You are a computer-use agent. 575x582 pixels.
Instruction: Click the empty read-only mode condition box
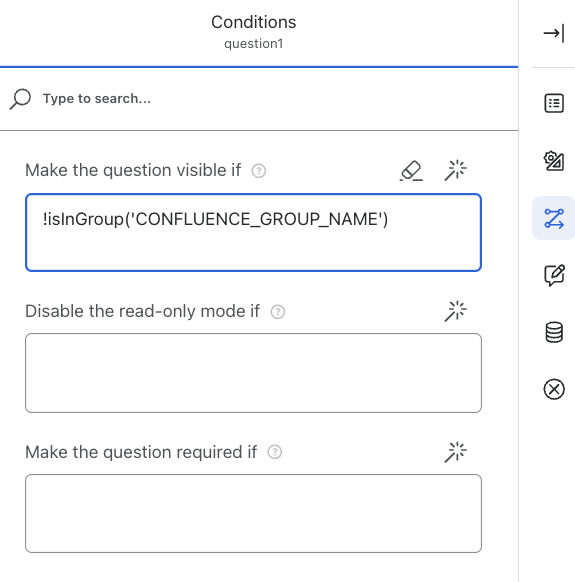click(254, 373)
